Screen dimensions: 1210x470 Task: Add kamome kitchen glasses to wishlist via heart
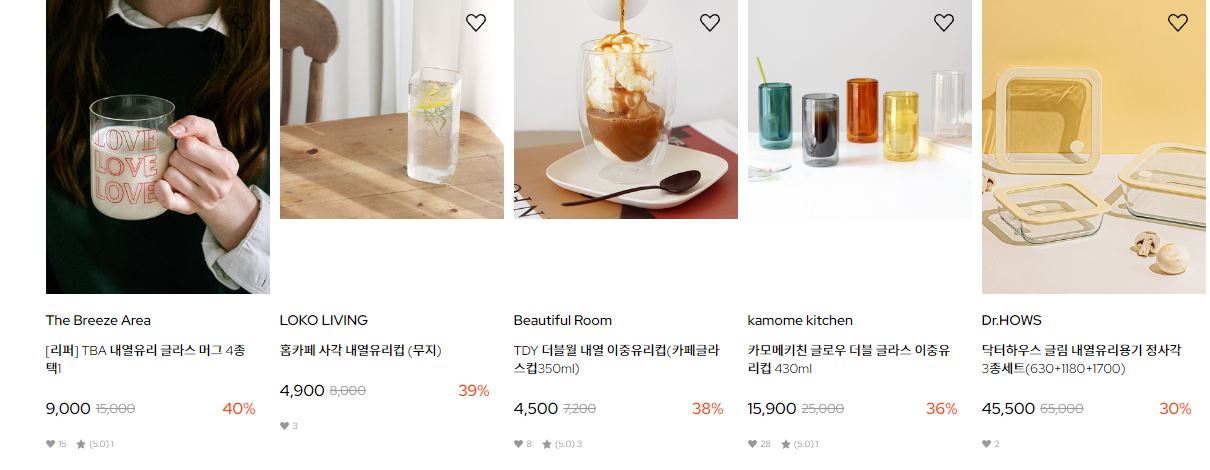944,22
